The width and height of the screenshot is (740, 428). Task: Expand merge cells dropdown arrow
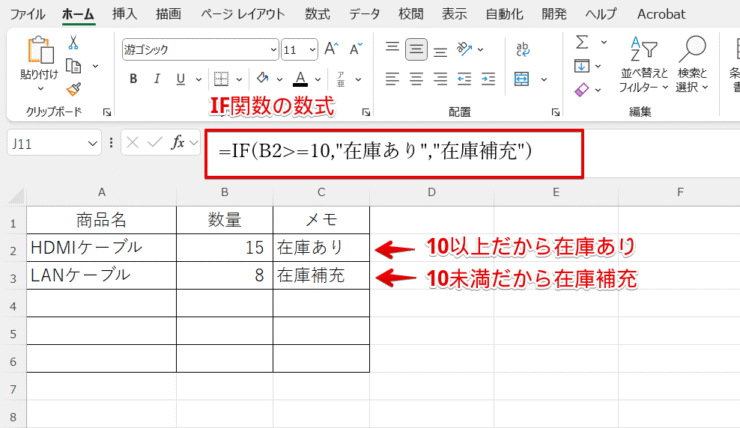544,79
